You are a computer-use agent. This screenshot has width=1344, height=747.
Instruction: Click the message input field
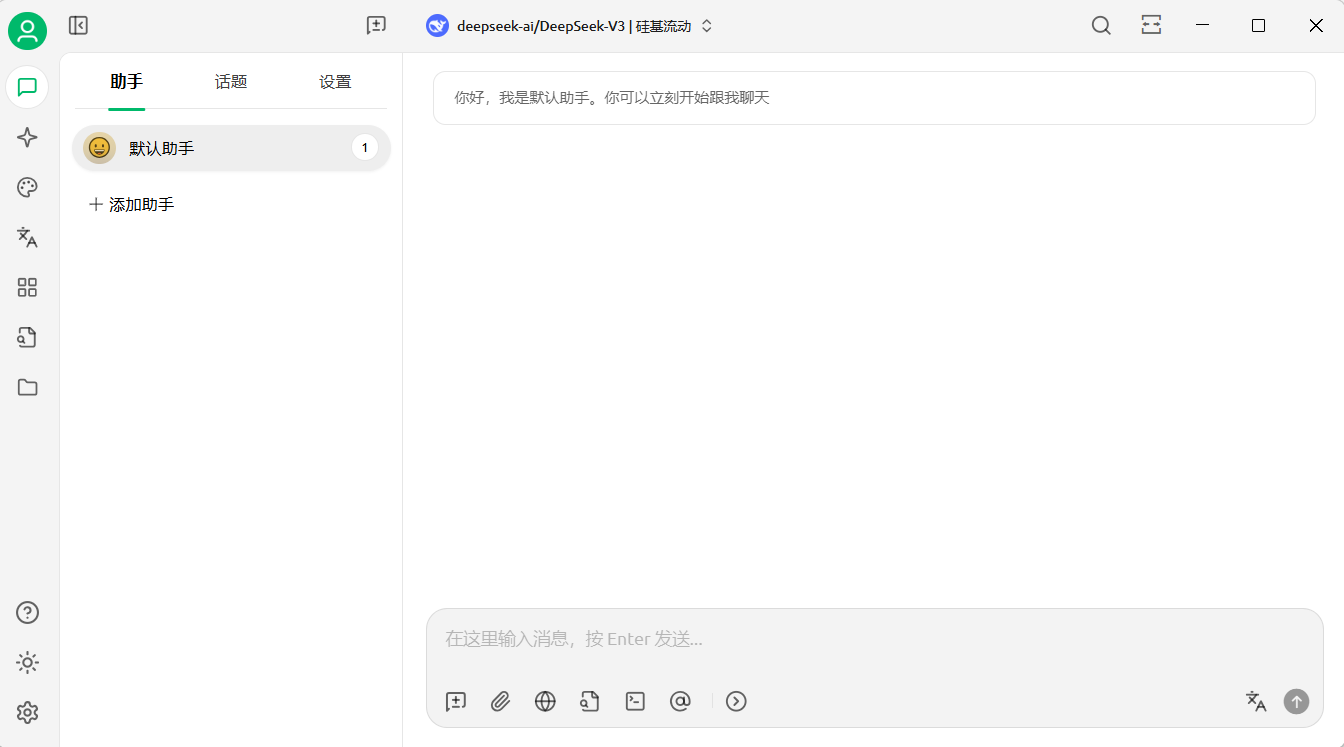point(874,639)
